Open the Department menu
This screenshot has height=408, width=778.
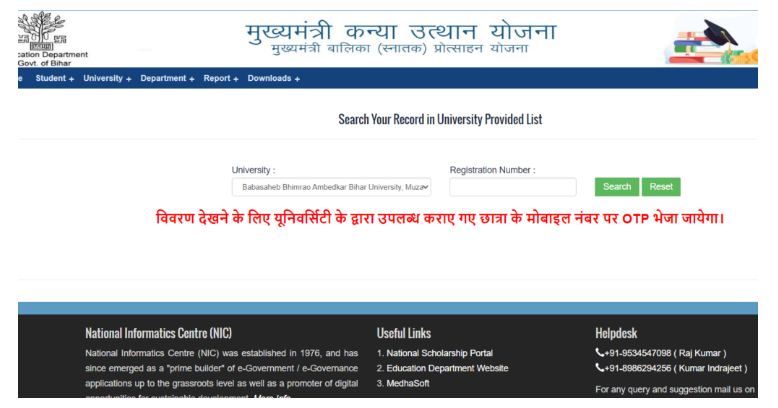coord(167,78)
